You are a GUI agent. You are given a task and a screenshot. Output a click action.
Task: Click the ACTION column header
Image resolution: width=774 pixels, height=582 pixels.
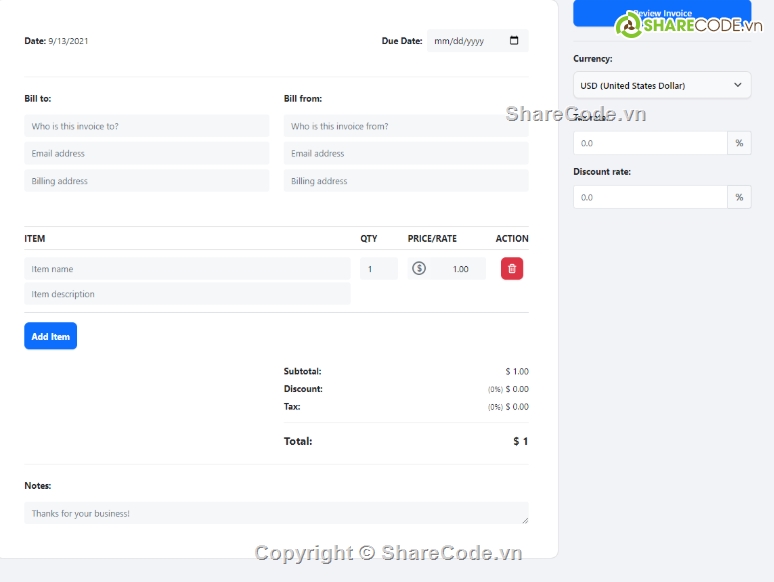coord(512,238)
